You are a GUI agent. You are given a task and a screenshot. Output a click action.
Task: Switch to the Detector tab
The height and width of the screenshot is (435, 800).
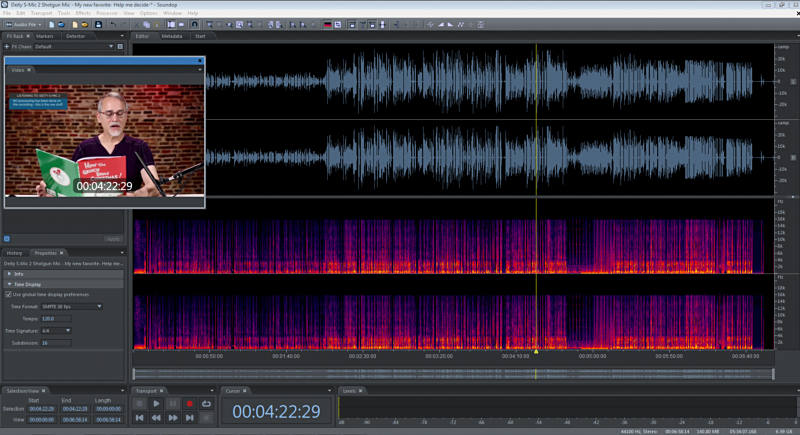click(75, 36)
